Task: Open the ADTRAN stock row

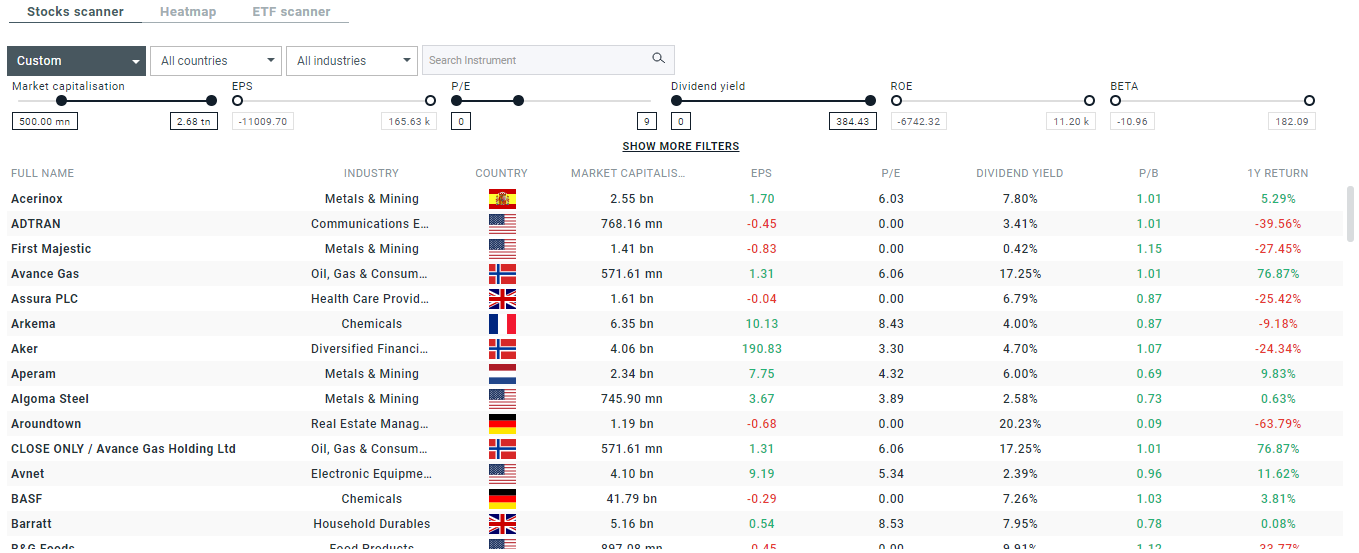Action: click(x=676, y=224)
